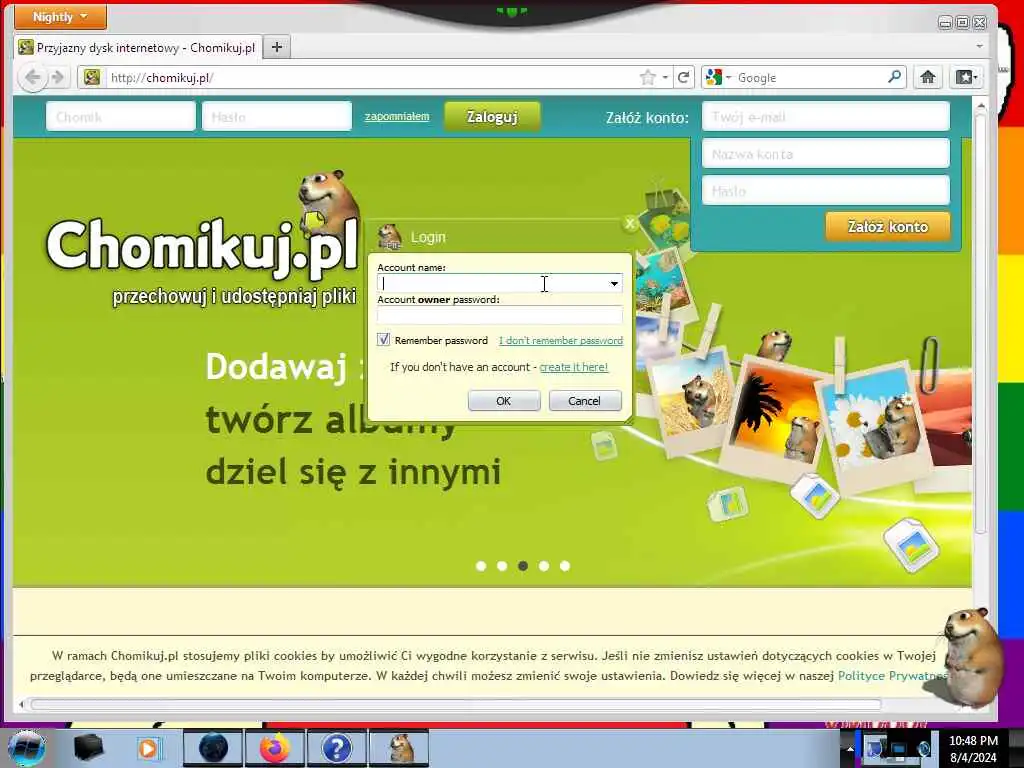The image size is (1024, 768).
Task: Focus the Account owner password field
Action: pos(500,315)
